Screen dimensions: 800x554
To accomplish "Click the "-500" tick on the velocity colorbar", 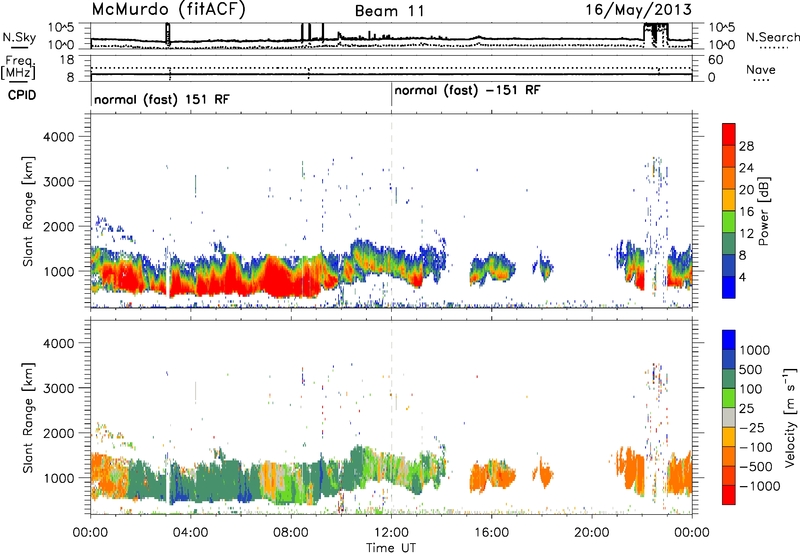I will [x=756, y=466].
